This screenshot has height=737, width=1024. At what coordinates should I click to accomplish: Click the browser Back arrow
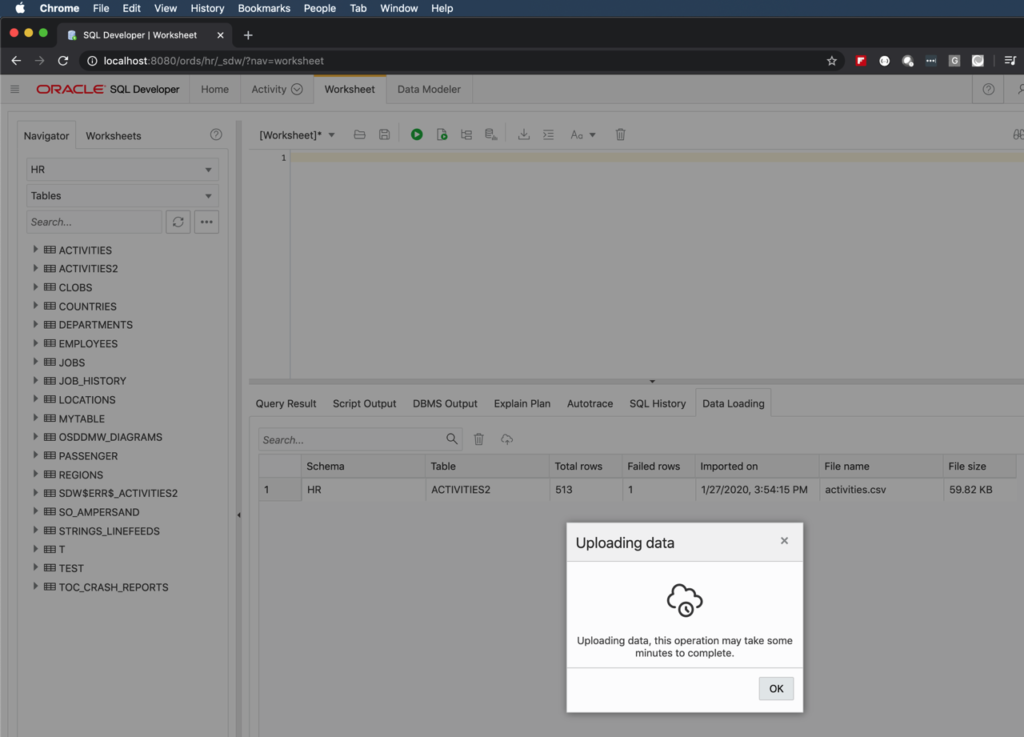16,61
